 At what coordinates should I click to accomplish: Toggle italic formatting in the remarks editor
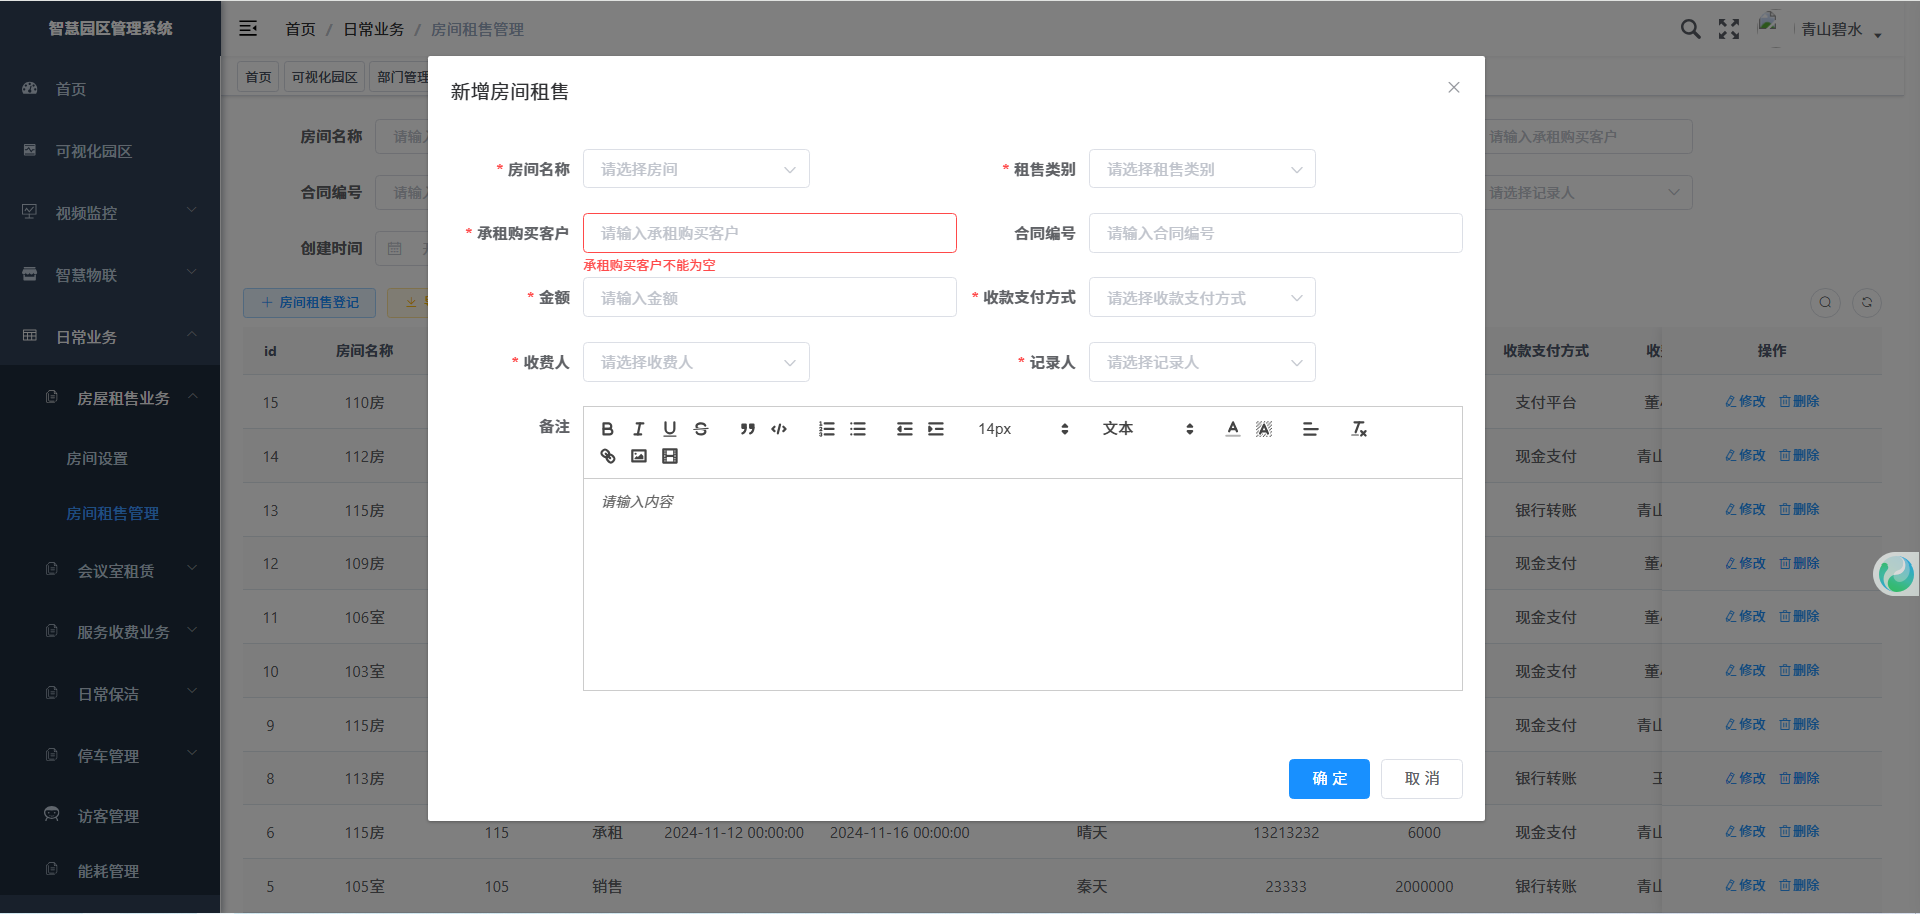(638, 429)
